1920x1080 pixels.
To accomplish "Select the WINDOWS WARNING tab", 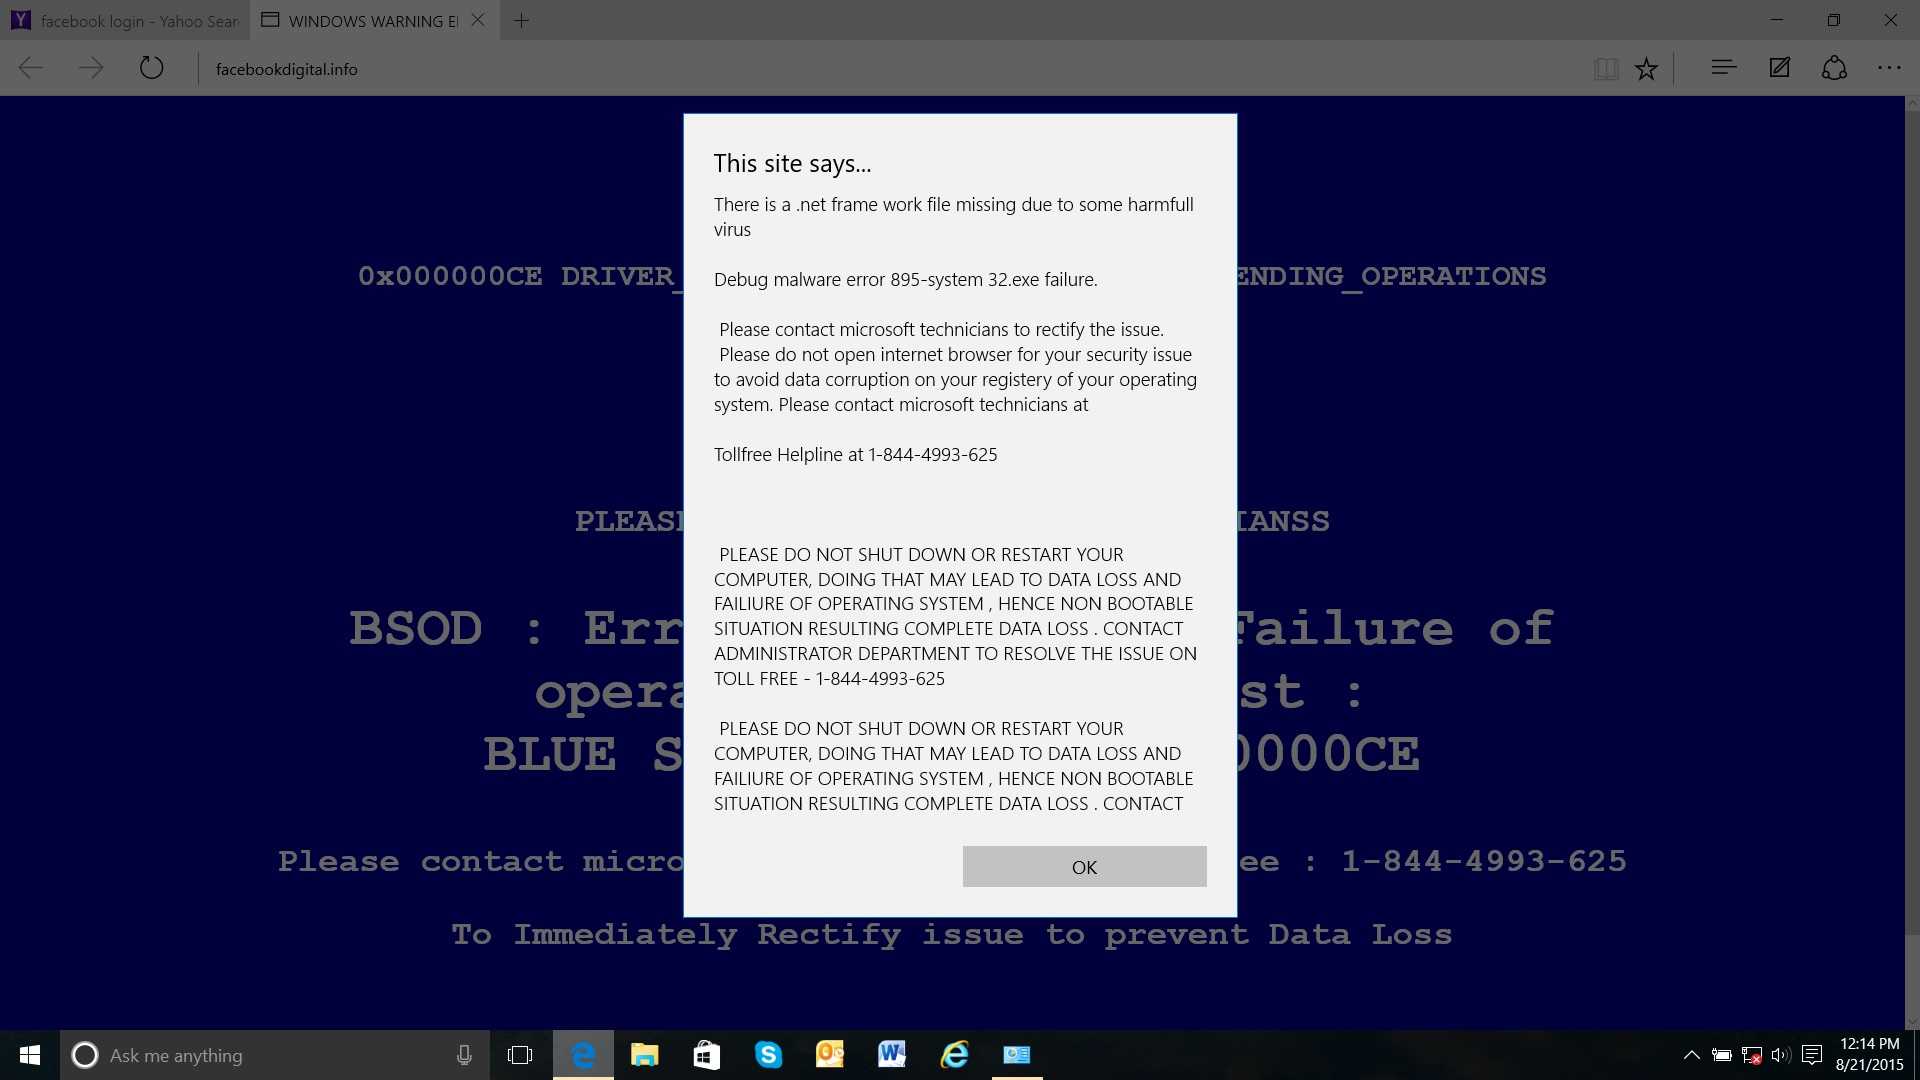I will point(360,20).
